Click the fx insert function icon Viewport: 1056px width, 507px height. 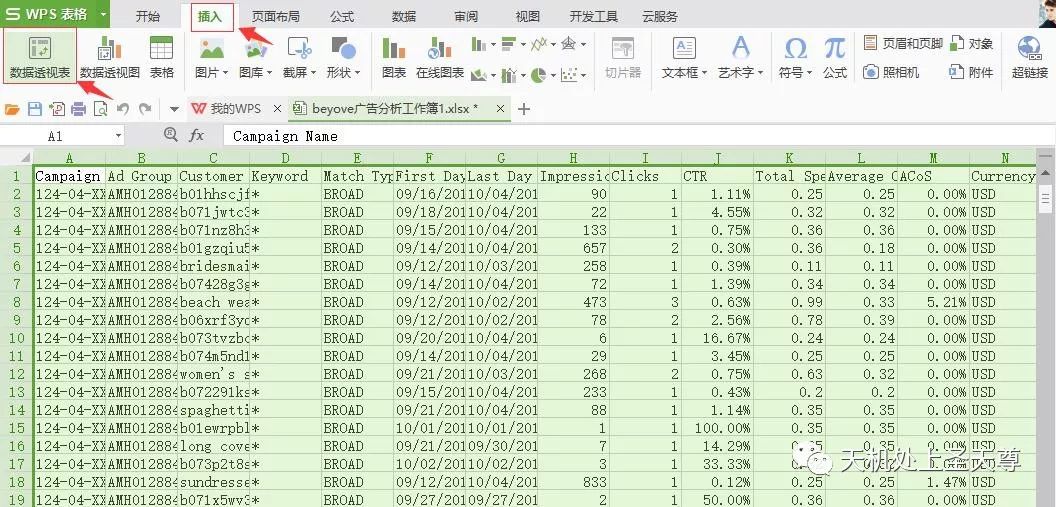(x=196, y=135)
